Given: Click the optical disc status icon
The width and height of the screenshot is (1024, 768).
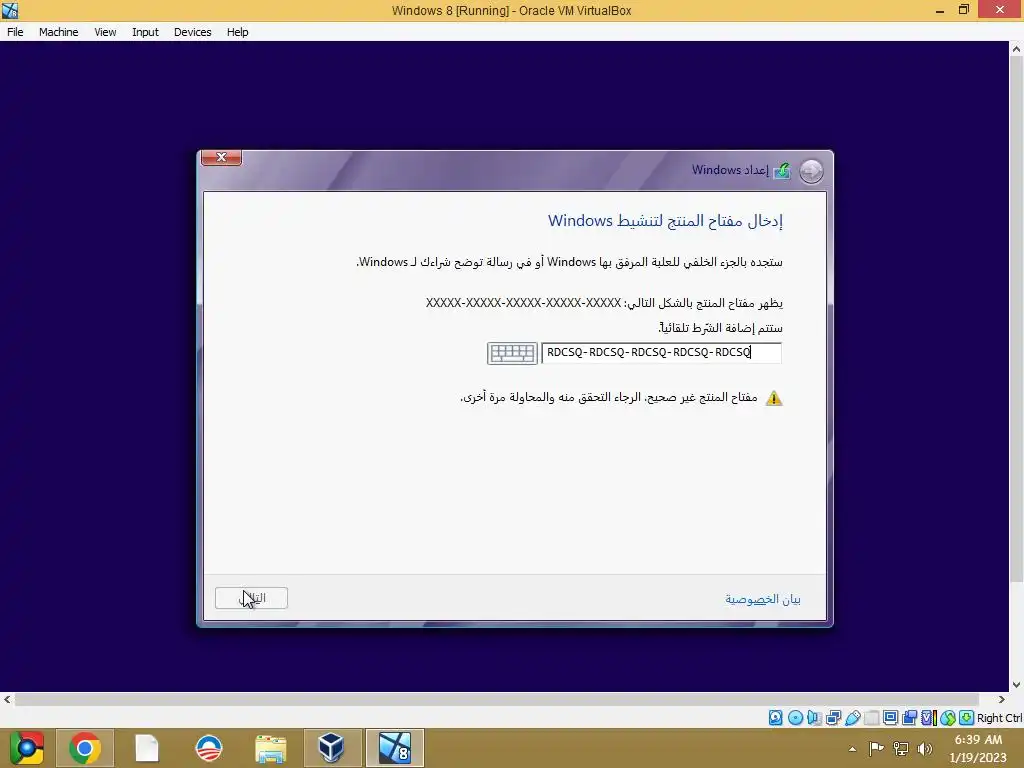Looking at the screenshot, I should 795,718.
